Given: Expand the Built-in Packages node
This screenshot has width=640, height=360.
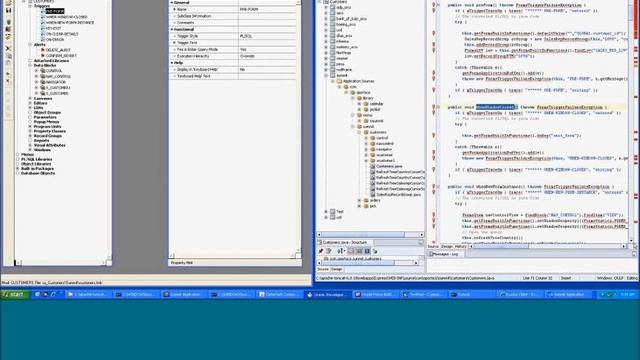Looking at the screenshot, I should click(x=18, y=169).
